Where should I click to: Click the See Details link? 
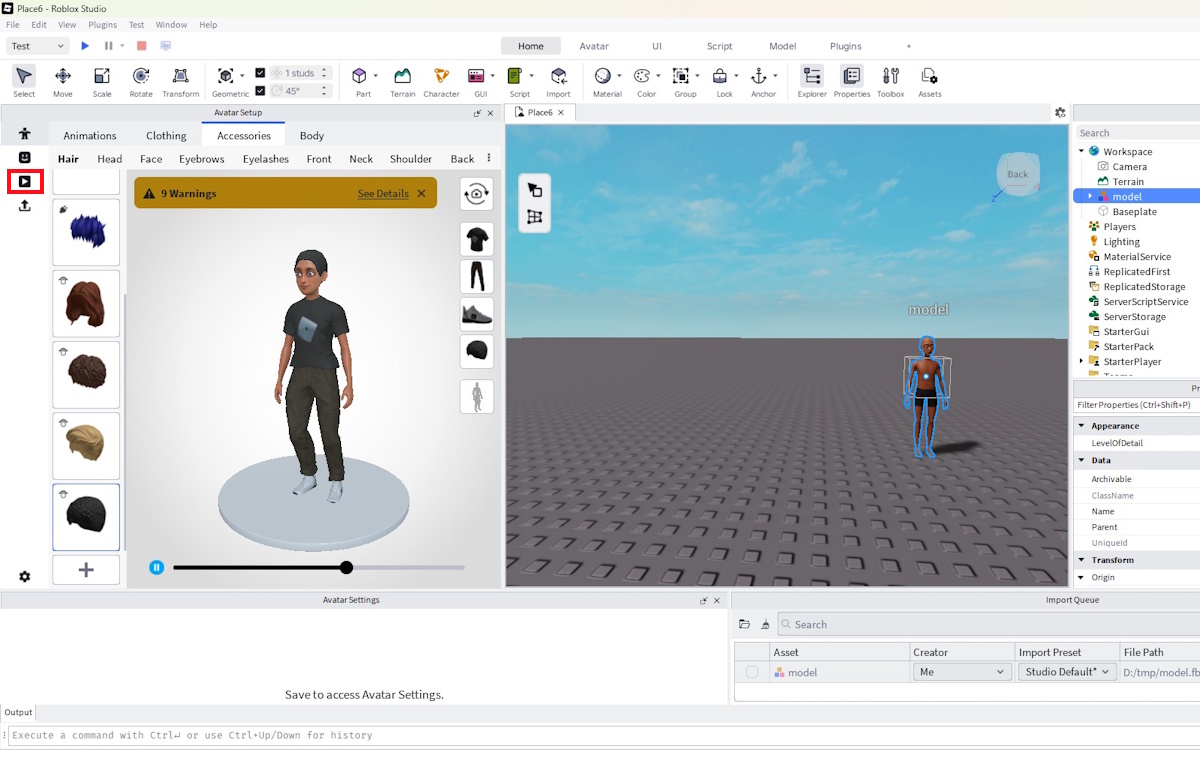pos(383,193)
